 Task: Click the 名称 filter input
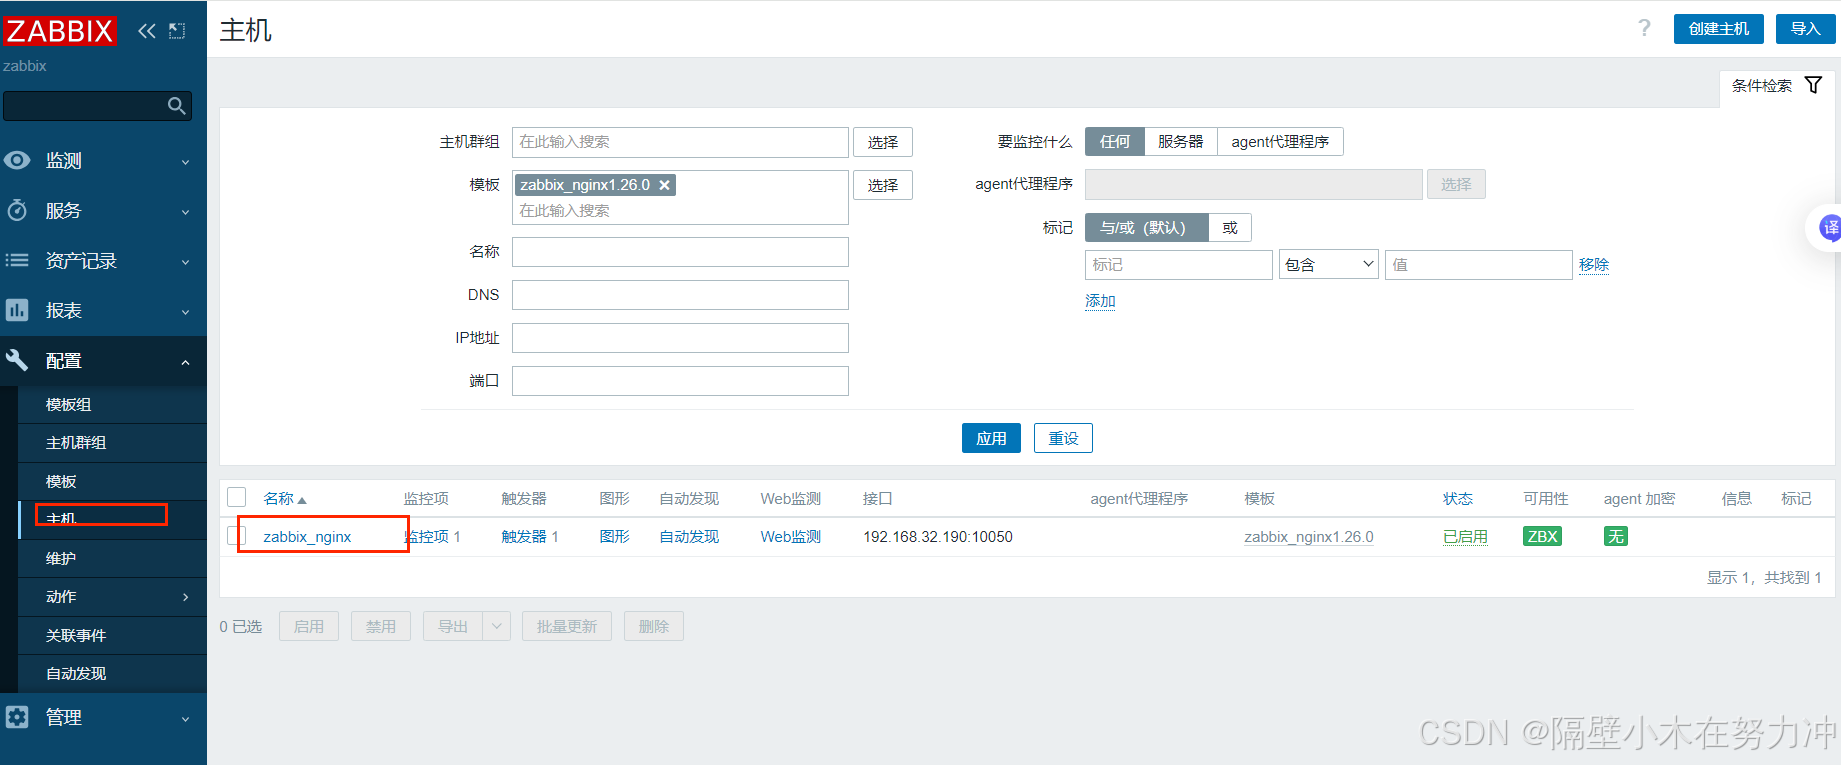[x=680, y=252]
